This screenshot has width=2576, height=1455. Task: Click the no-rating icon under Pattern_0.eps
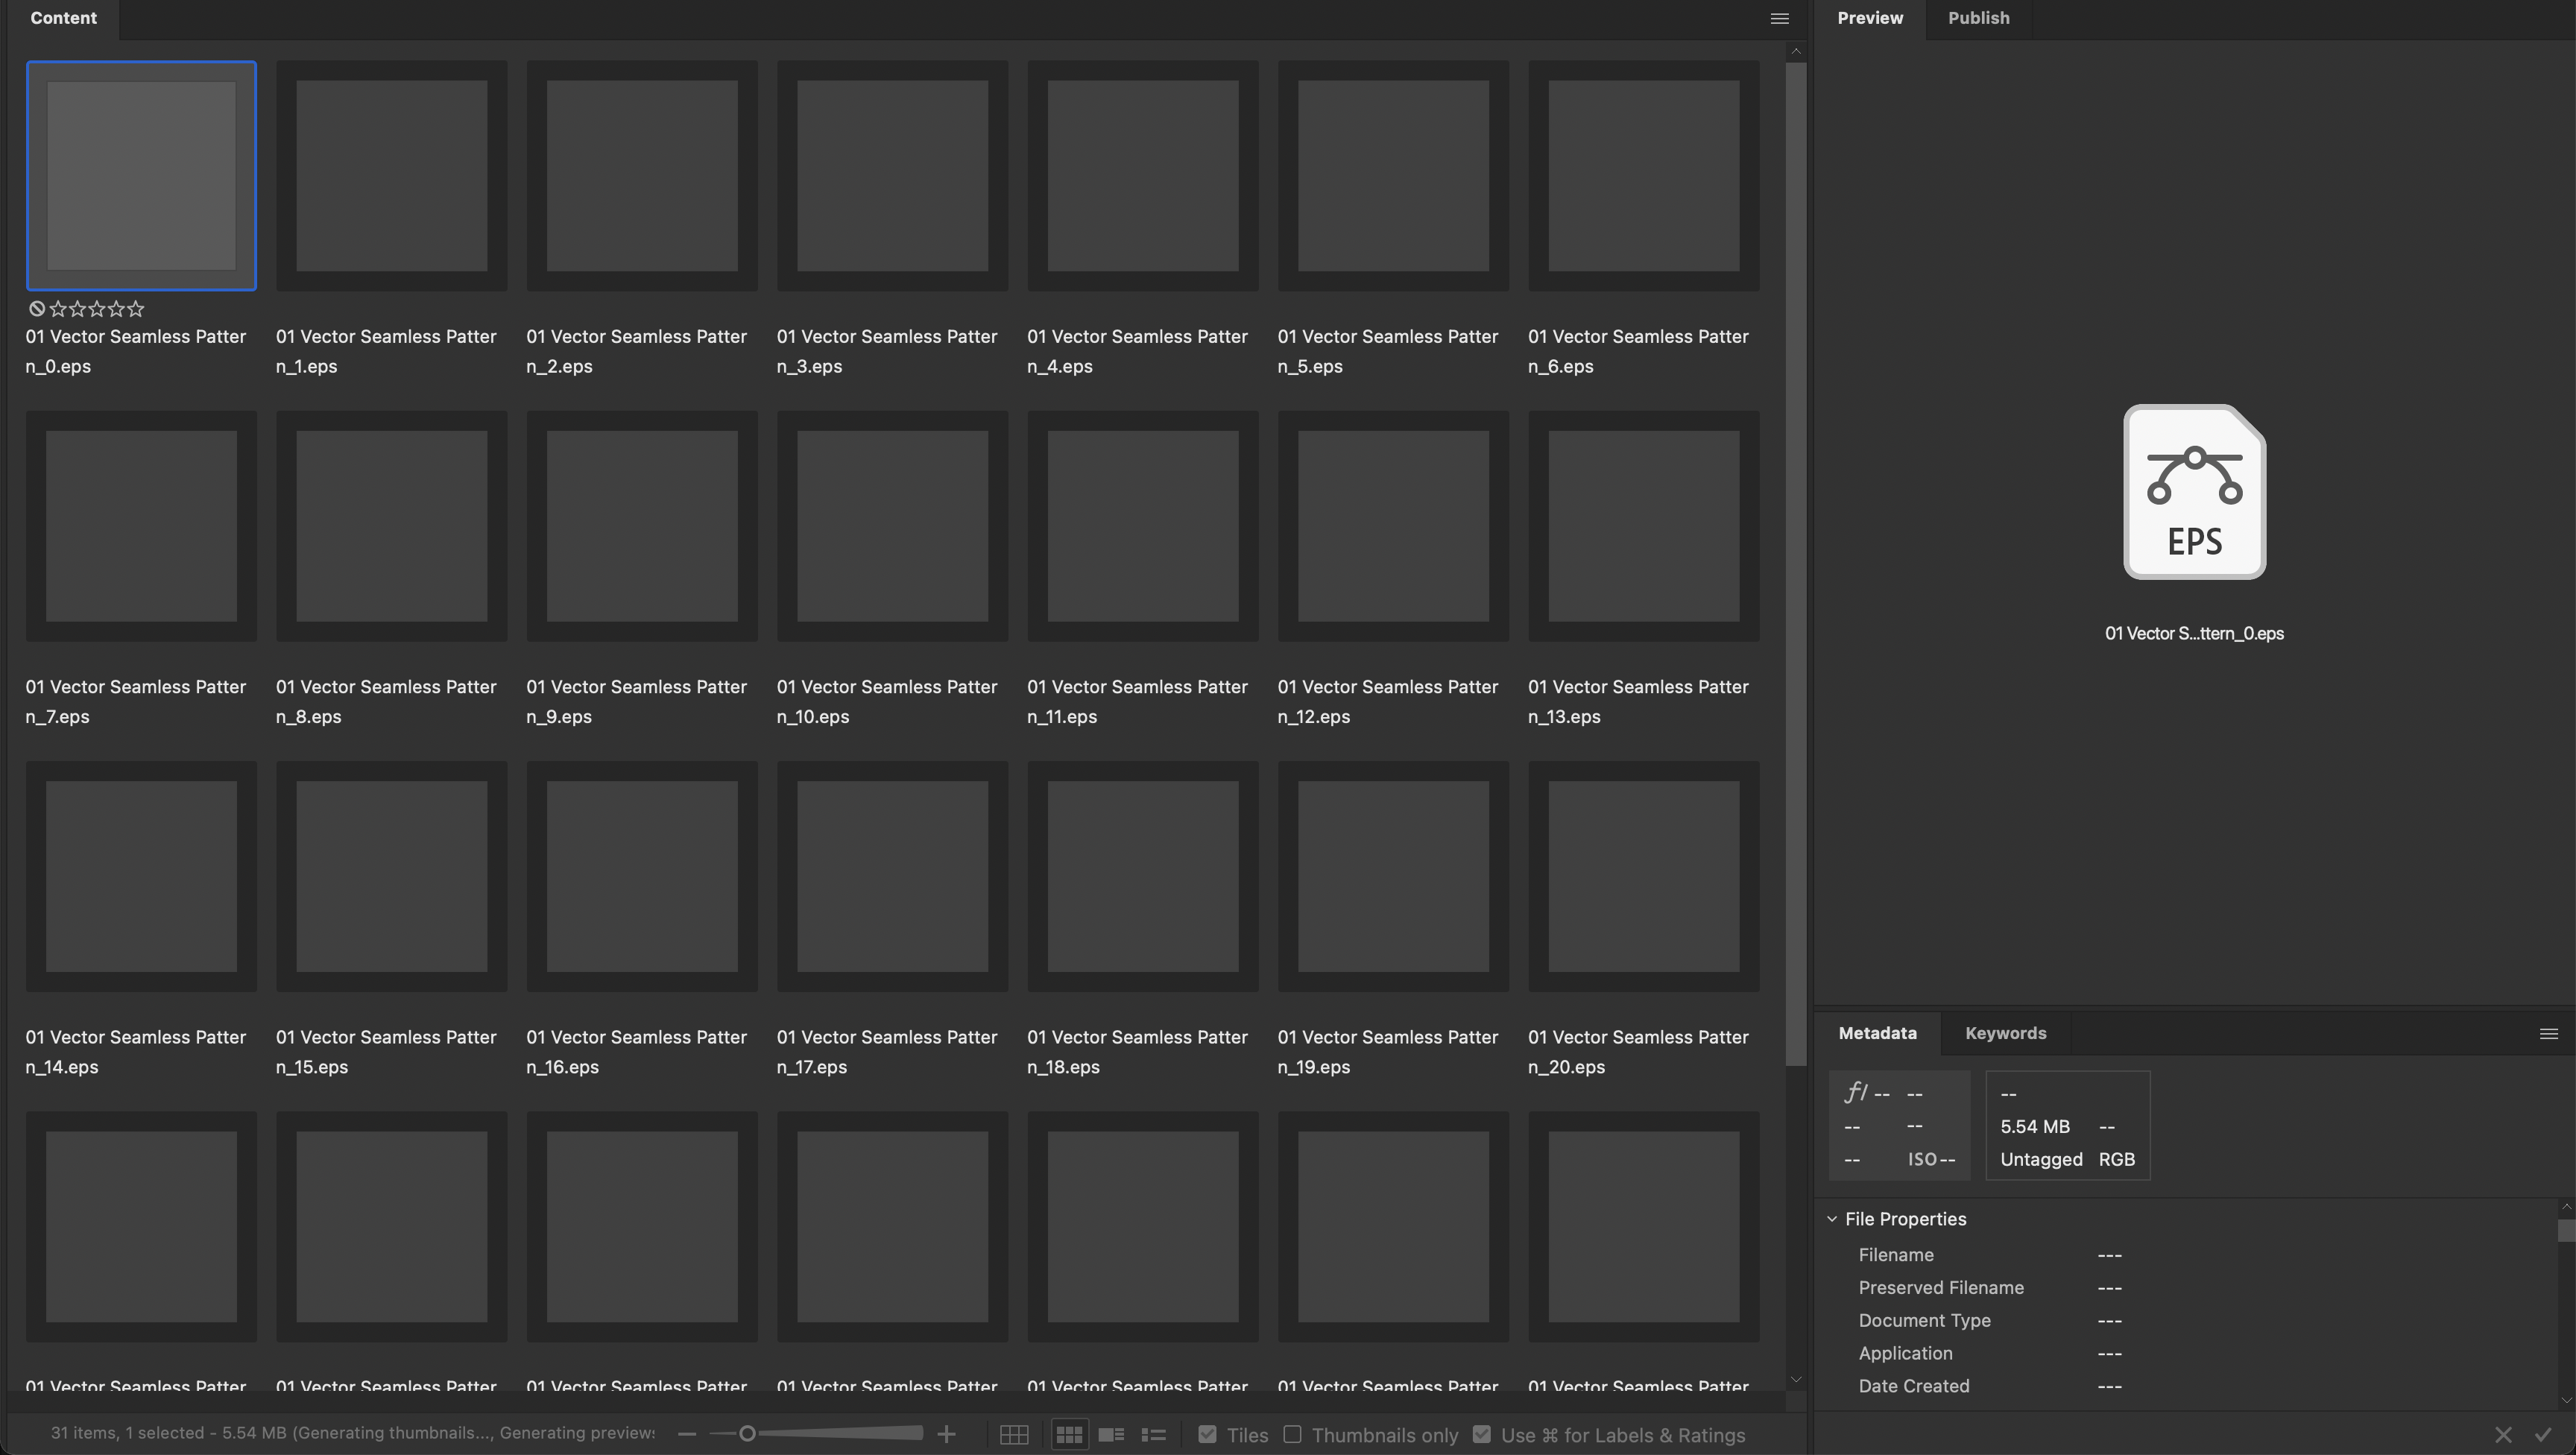37,309
